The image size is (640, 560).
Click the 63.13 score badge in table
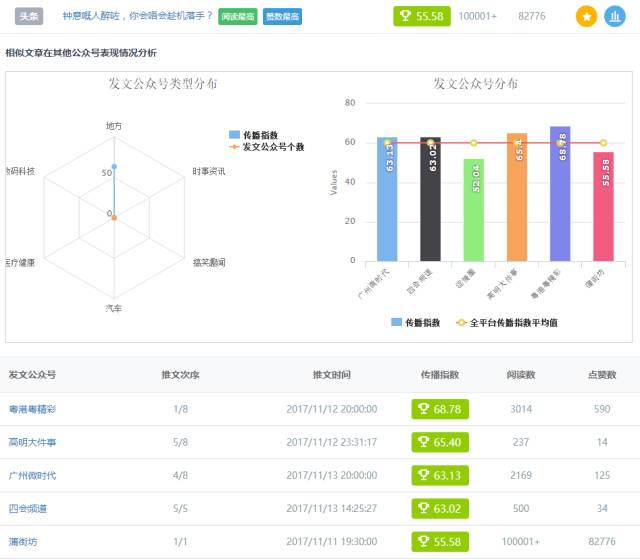pyautogui.click(x=440, y=475)
